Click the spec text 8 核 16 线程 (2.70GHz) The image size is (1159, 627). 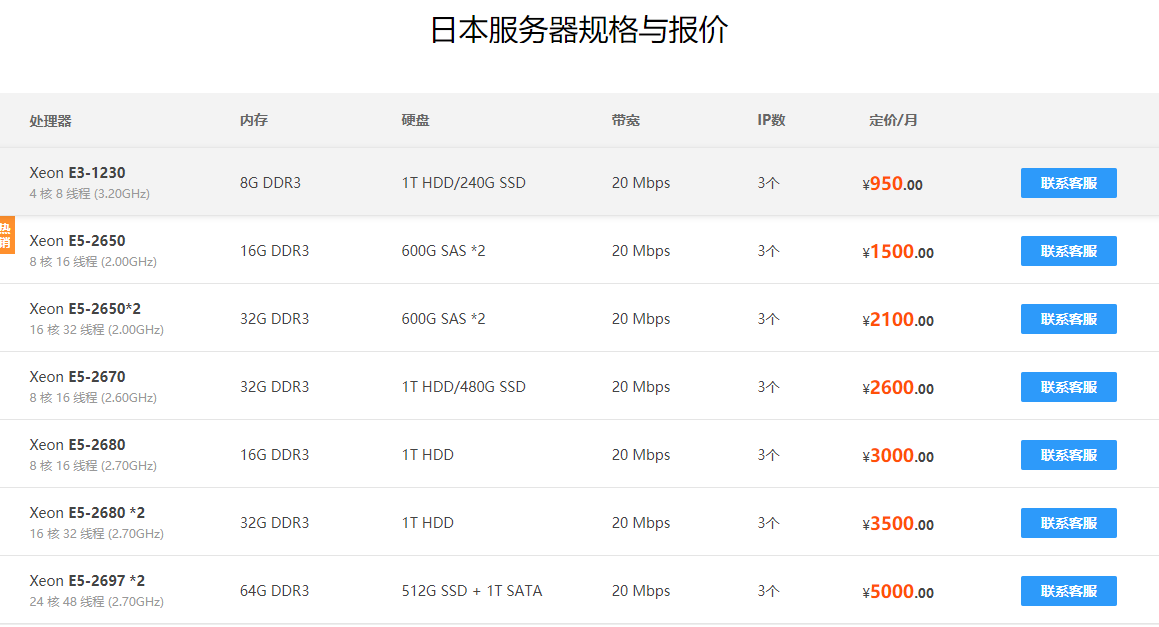pyautogui.click(x=93, y=466)
